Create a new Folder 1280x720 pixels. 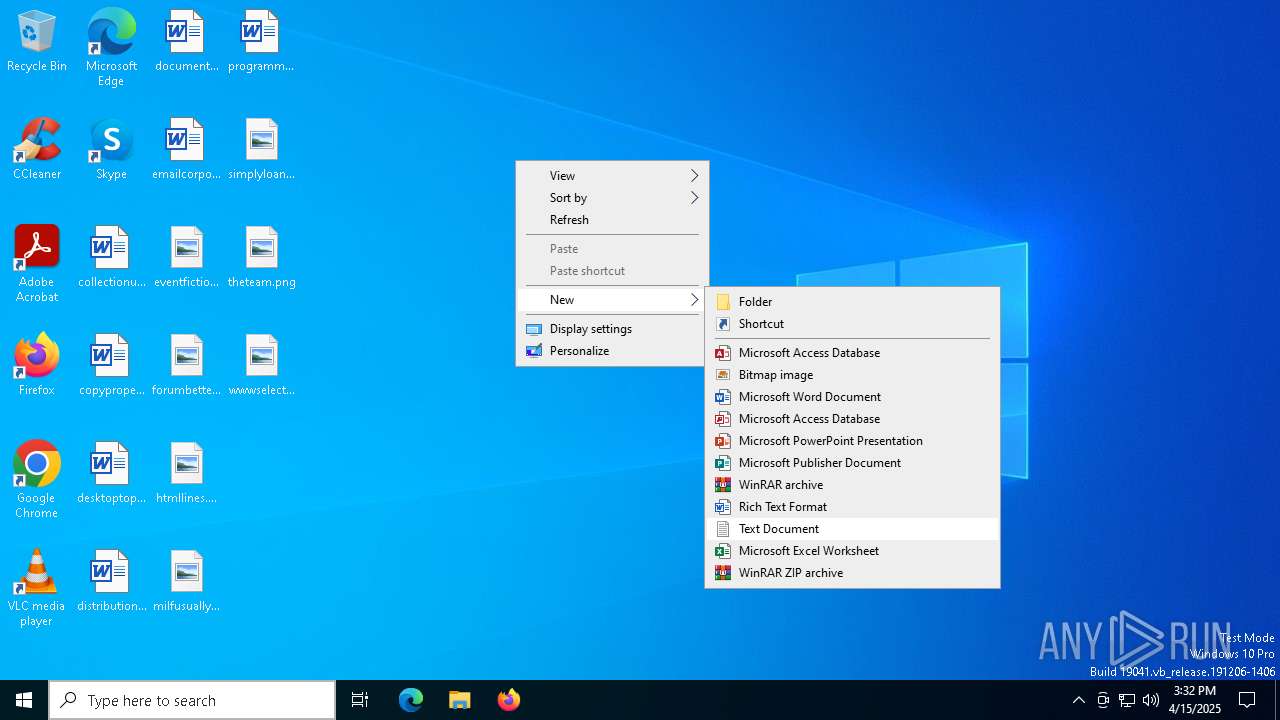click(x=852, y=302)
